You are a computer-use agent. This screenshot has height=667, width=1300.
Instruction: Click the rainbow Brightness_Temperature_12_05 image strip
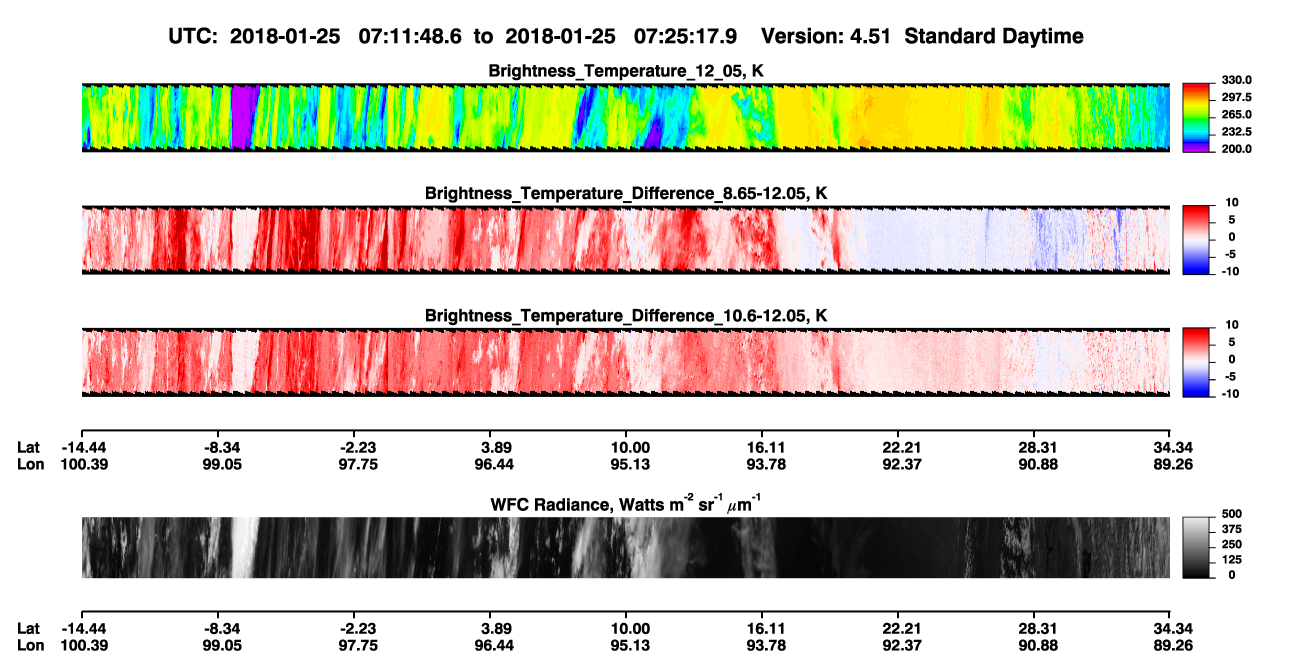(625, 117)
